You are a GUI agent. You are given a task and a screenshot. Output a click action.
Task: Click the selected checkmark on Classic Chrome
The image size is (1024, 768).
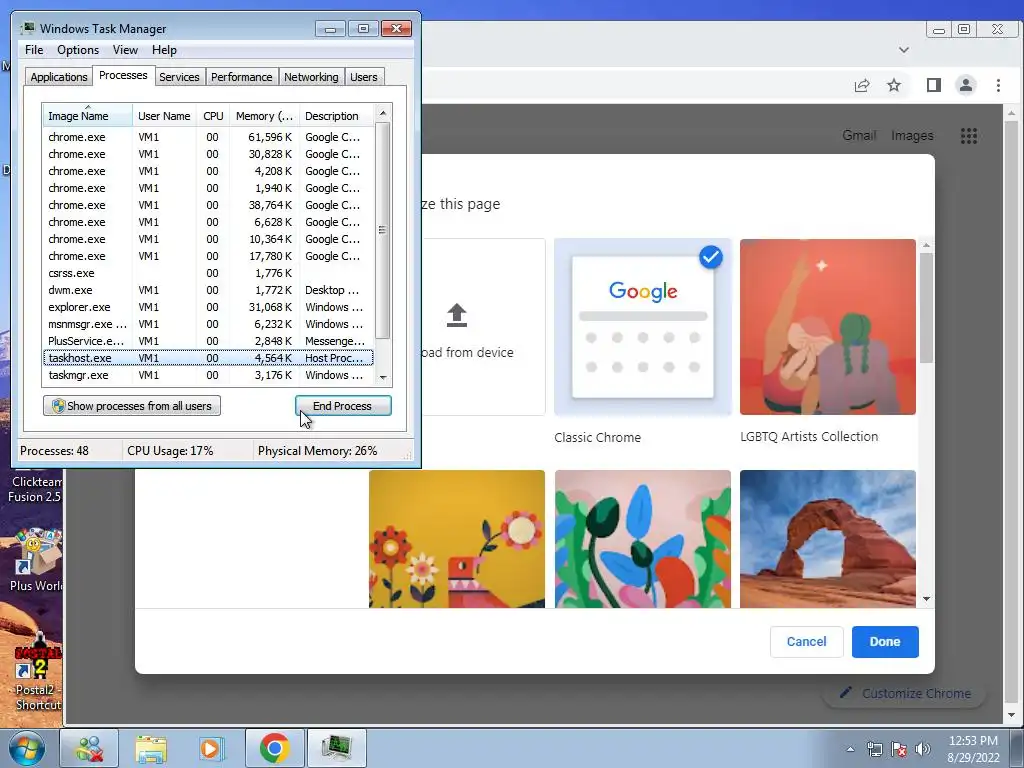pos(711,257)
